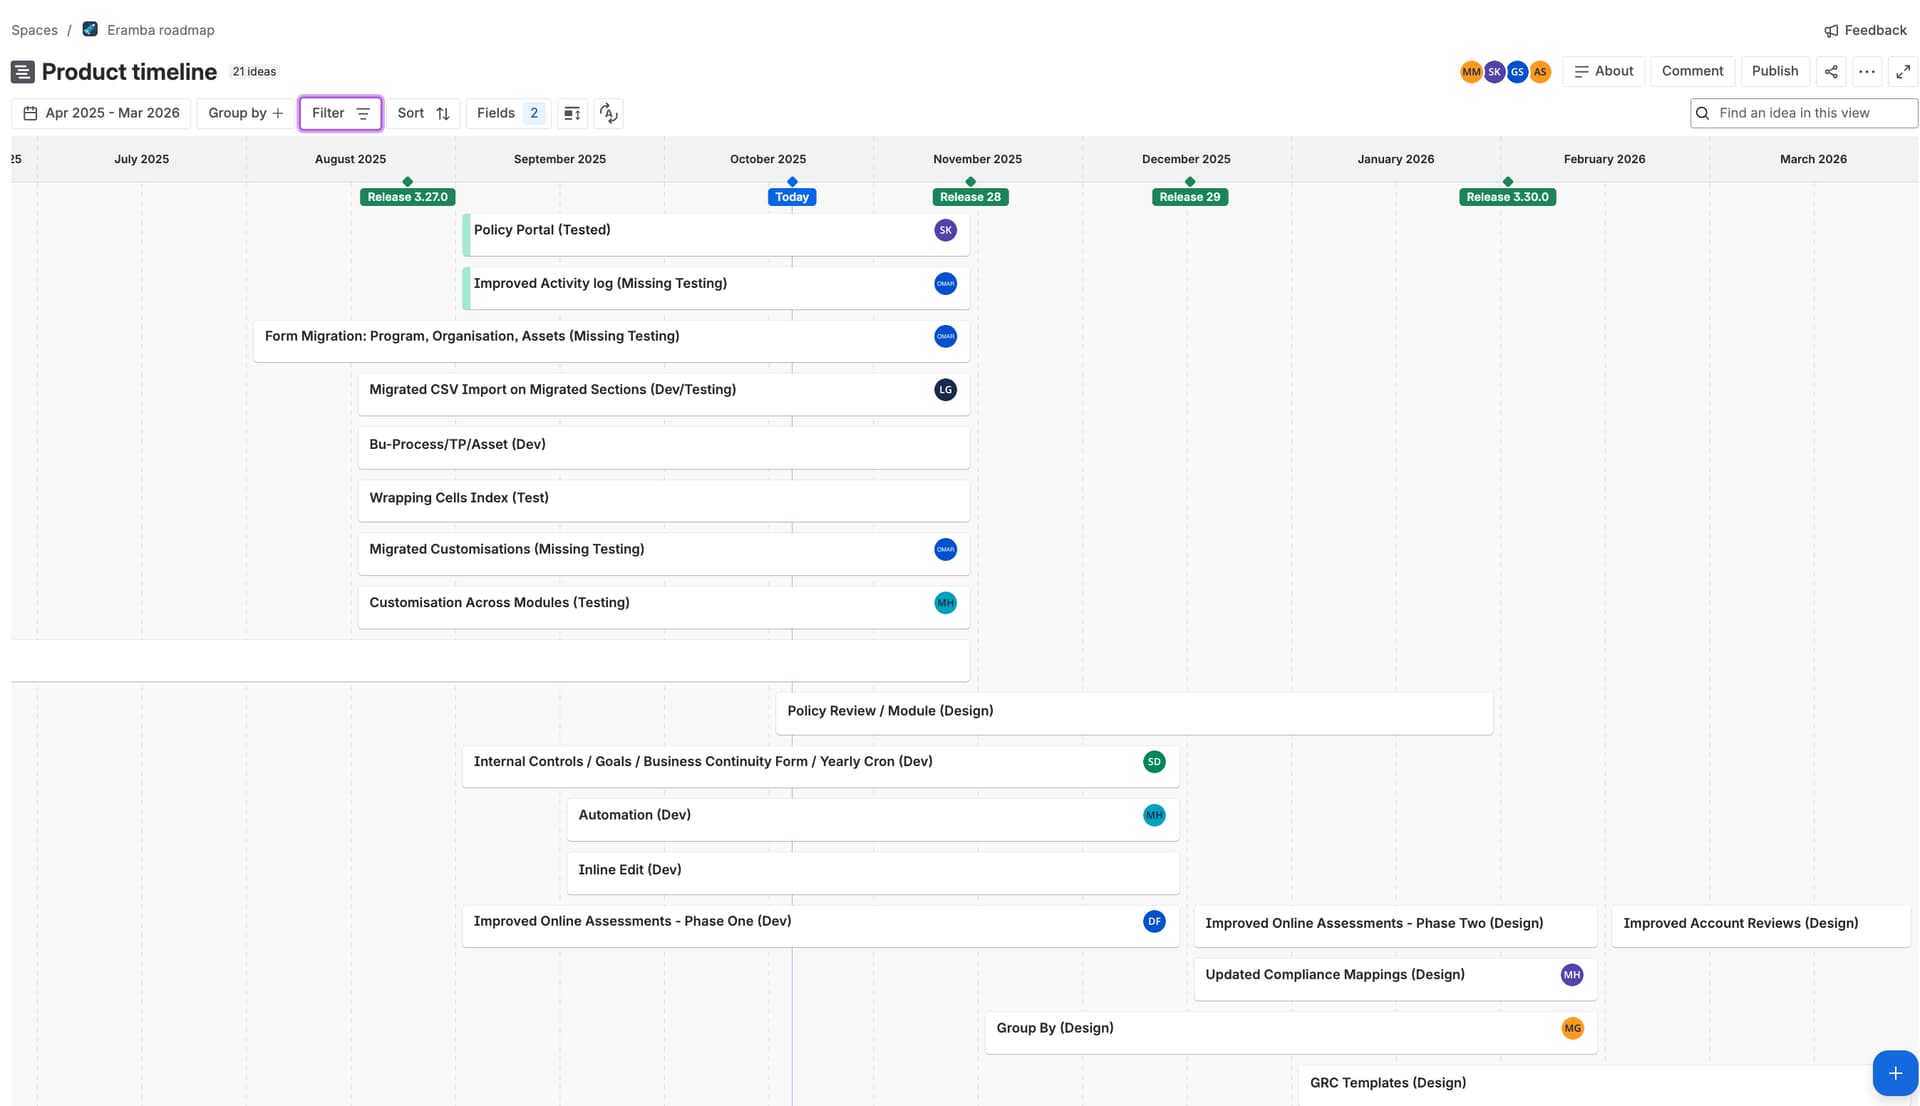This screenshot has width=1920, height=1106.
Task: Go to Spaces breadcrumb link
Action: [34, 30]
